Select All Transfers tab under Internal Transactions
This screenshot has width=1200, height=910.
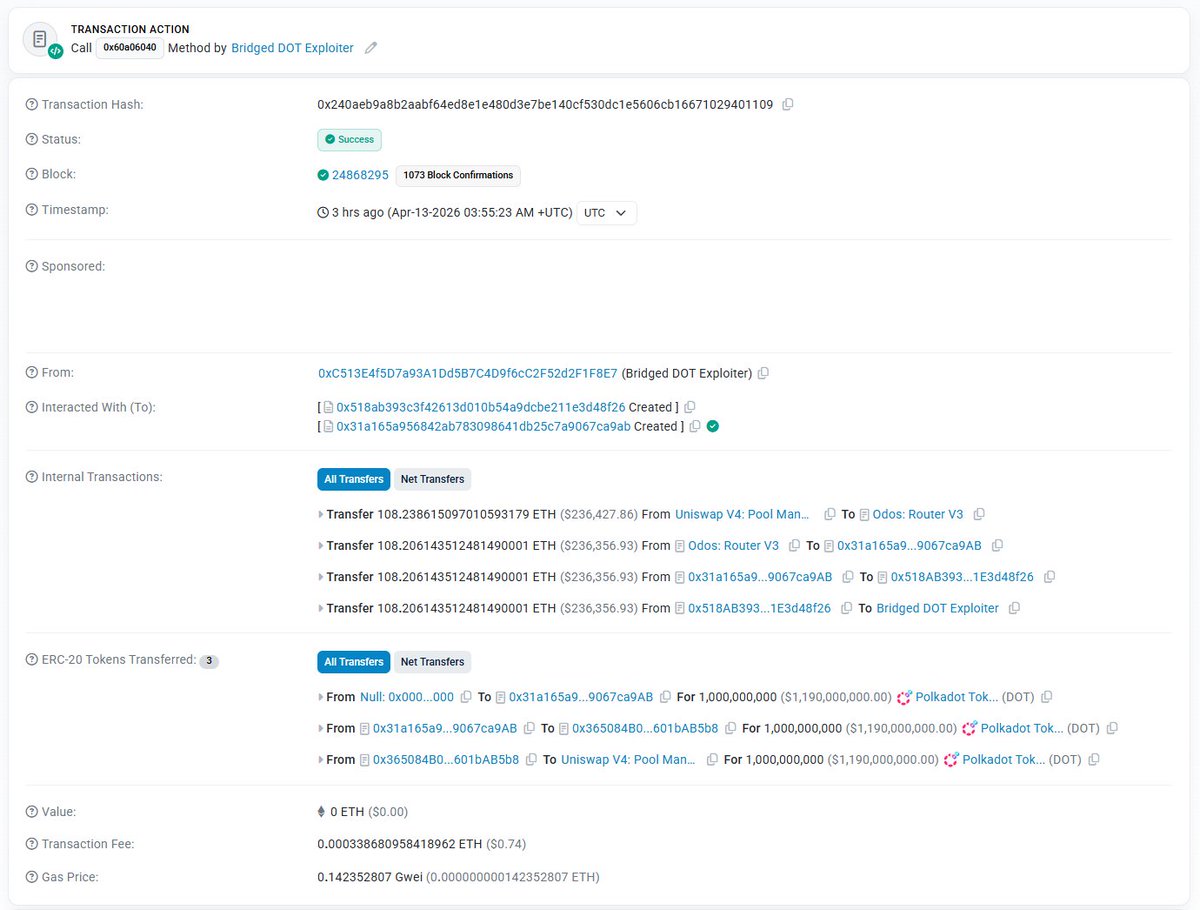pyautogui.click(x=354, y=479)
